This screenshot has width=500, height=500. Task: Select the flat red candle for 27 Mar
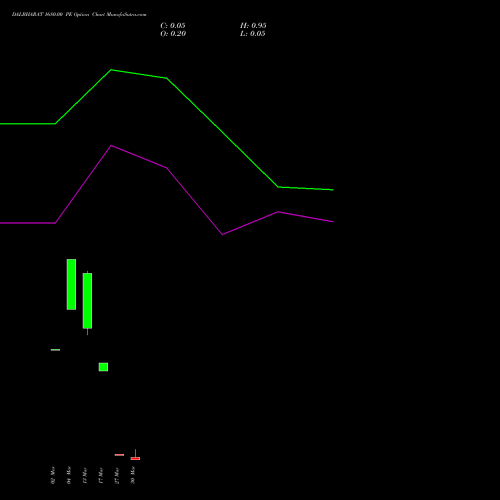coord(119,455)
